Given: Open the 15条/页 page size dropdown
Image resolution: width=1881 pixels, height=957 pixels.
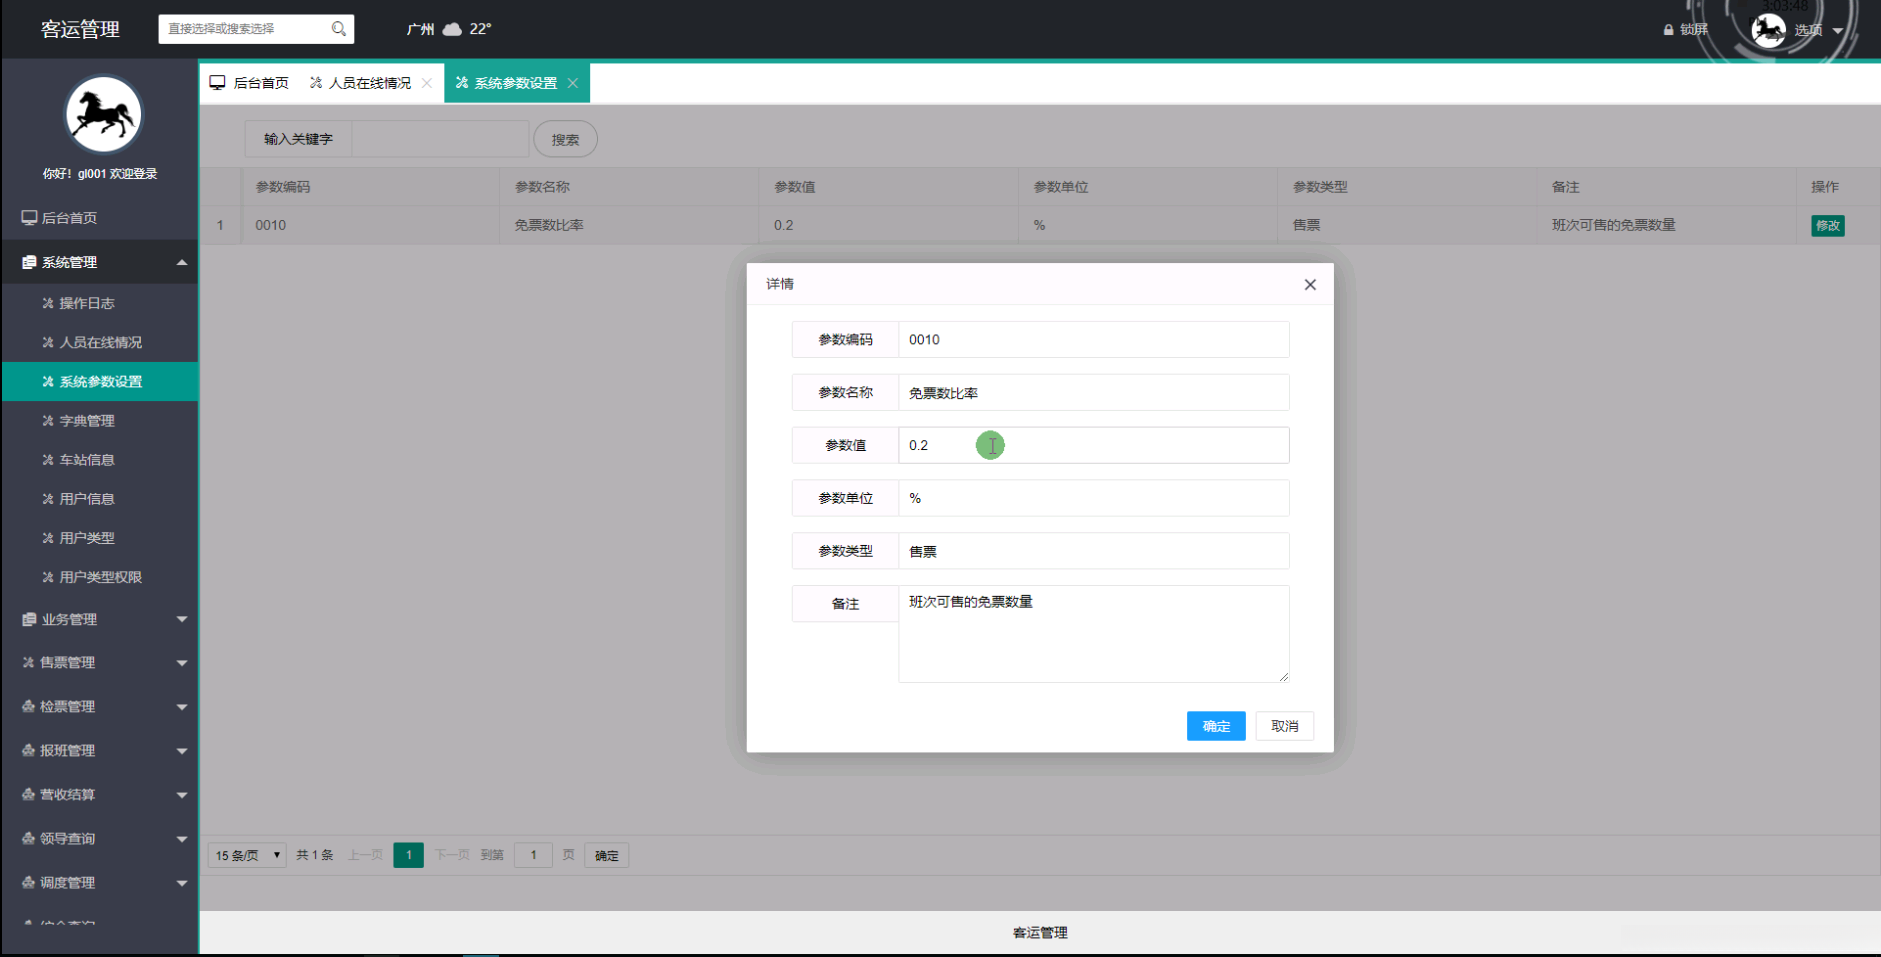Looking at the screenshot, I should pyautogui.click(x=246, y=855).
